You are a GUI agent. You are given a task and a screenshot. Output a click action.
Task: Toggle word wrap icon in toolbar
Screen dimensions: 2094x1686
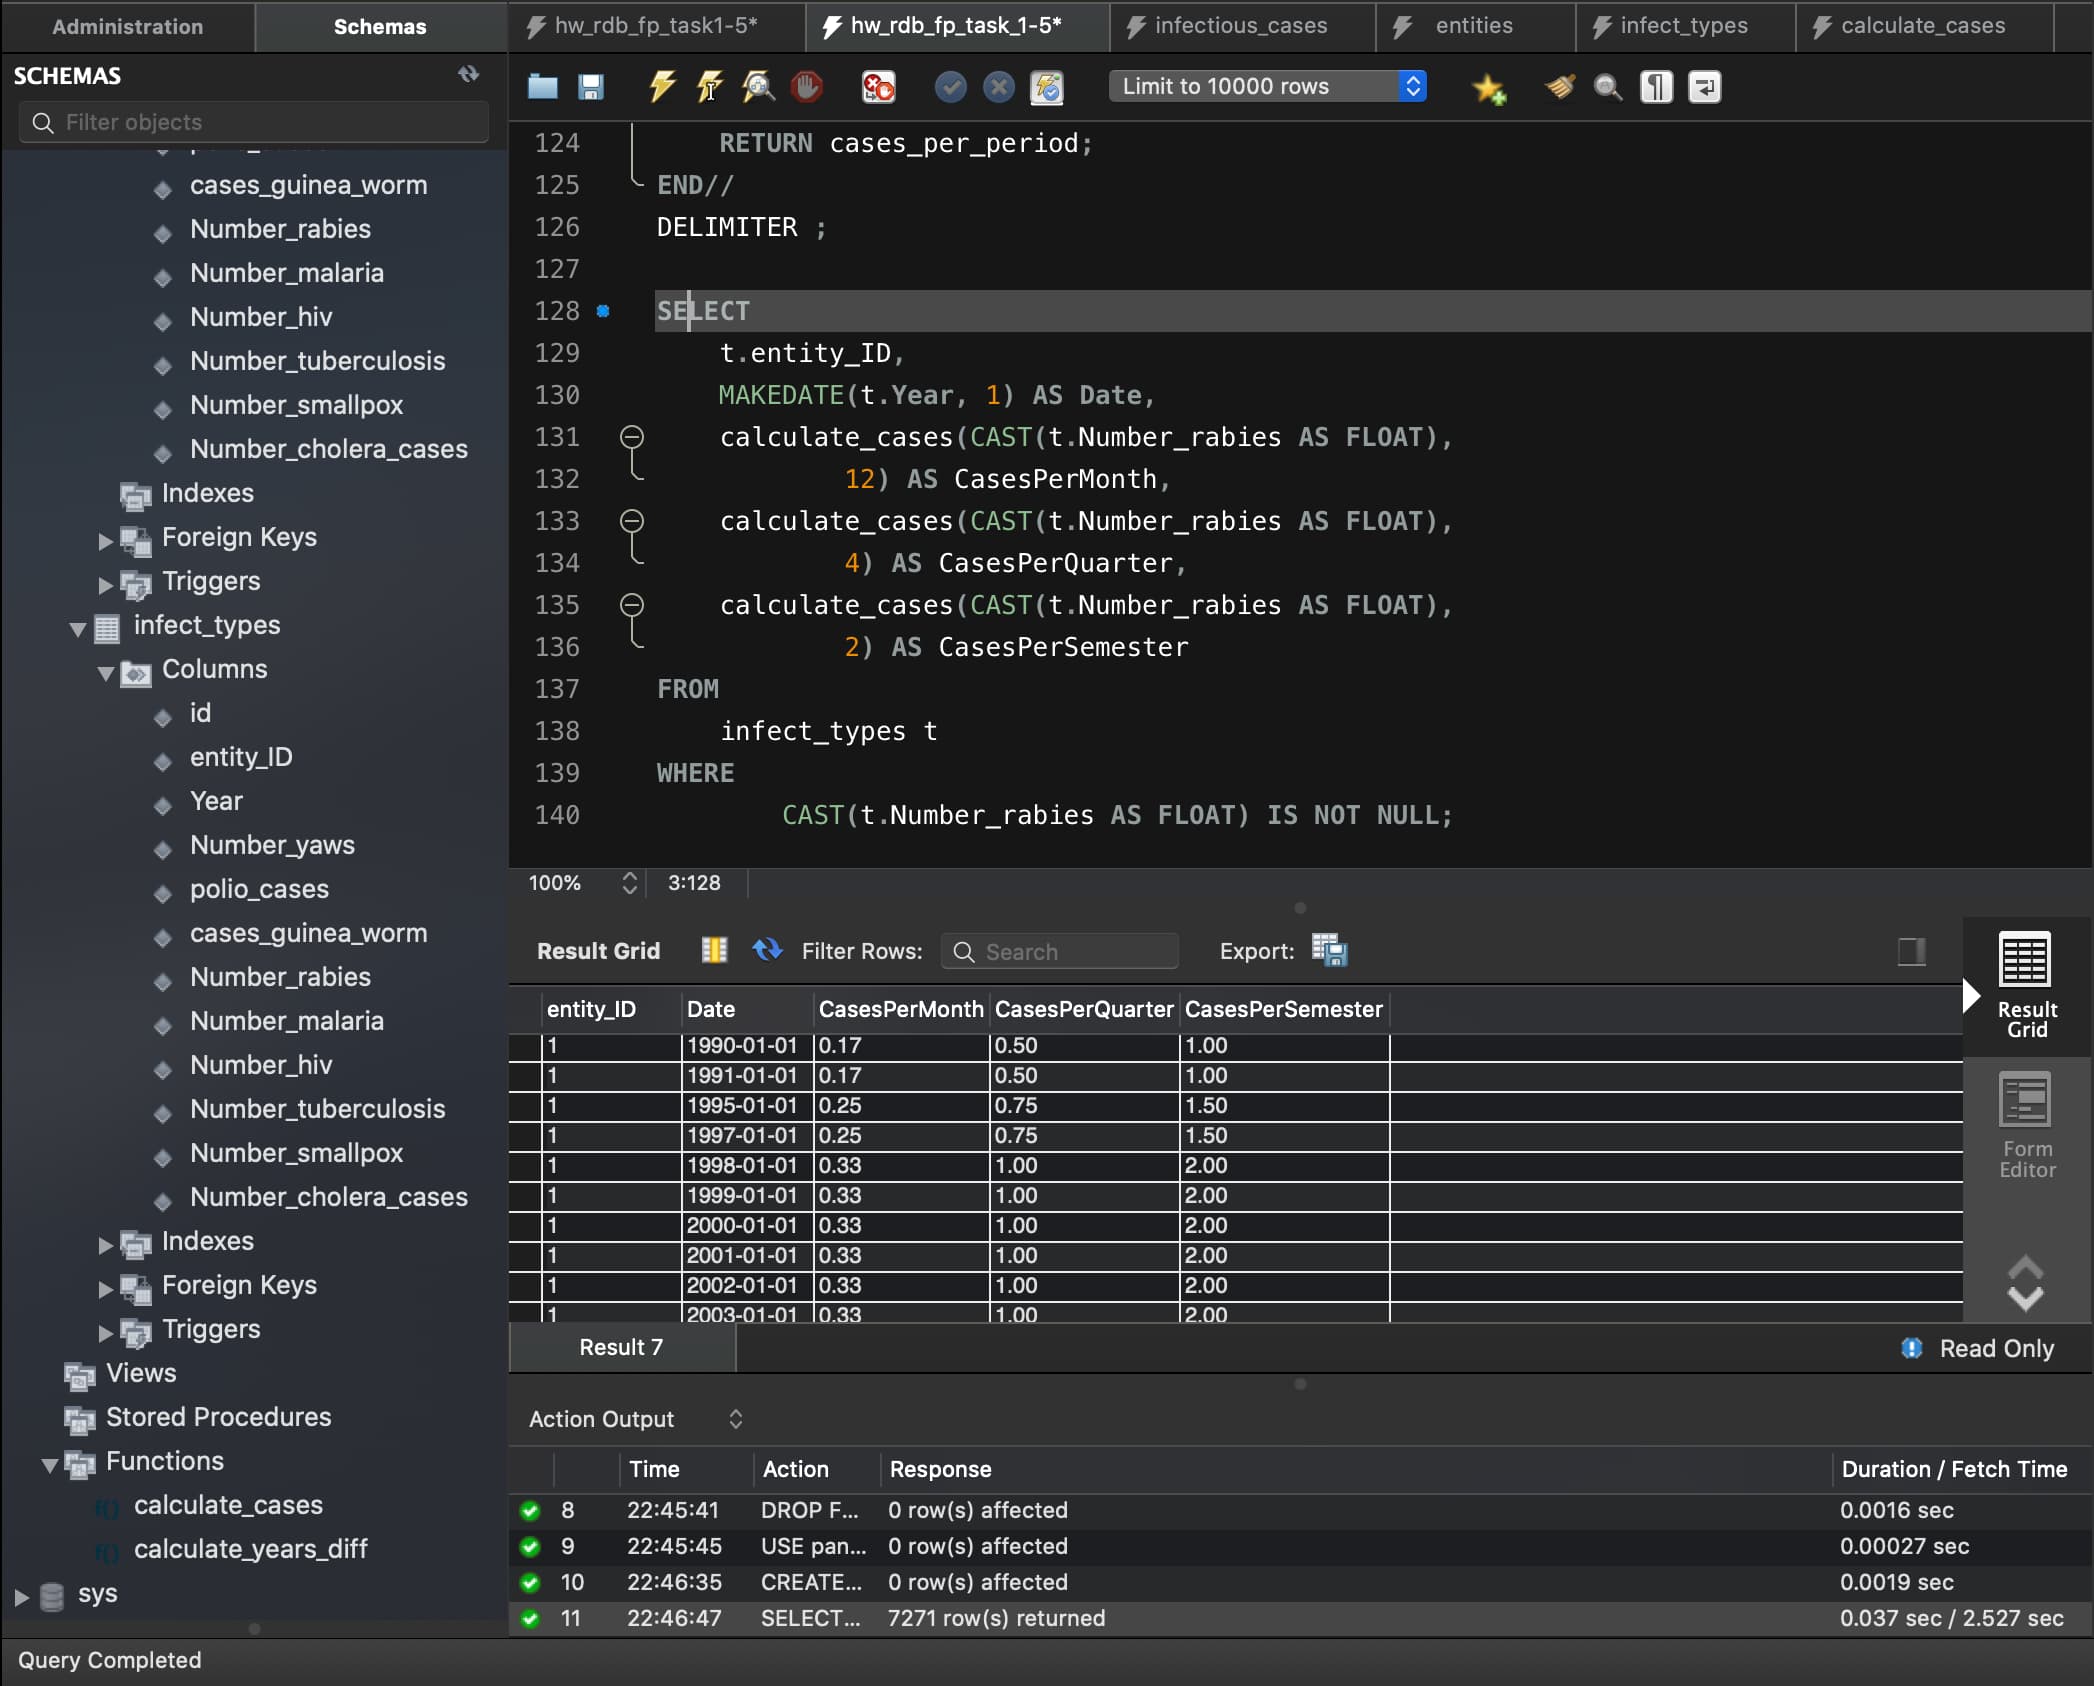(x=1704, y=87)
